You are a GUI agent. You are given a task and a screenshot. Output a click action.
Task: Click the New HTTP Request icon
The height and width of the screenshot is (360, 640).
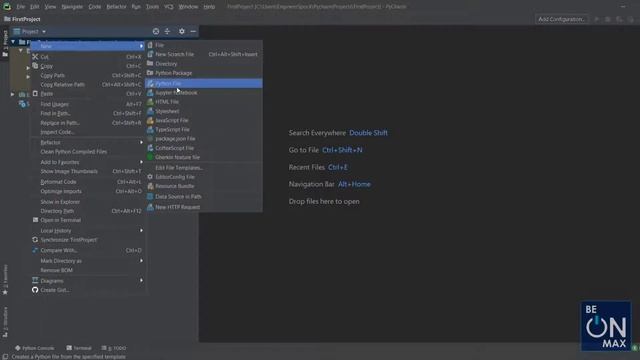[150, 207]
